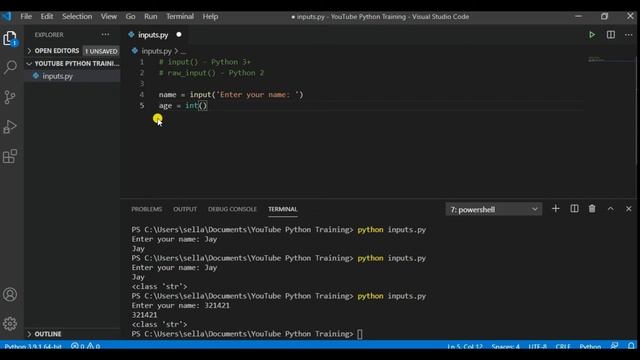Screen dimensions: 640x360
Task: Place cursor in line 5 age = int()
Action: pos(183,105)
